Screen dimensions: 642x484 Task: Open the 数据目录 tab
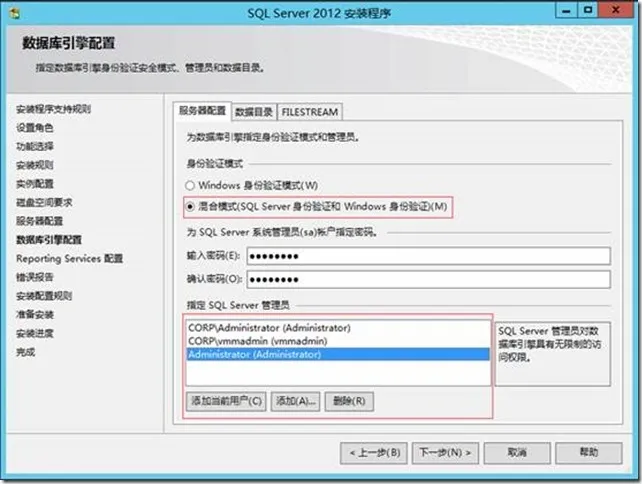click(254, 112)
